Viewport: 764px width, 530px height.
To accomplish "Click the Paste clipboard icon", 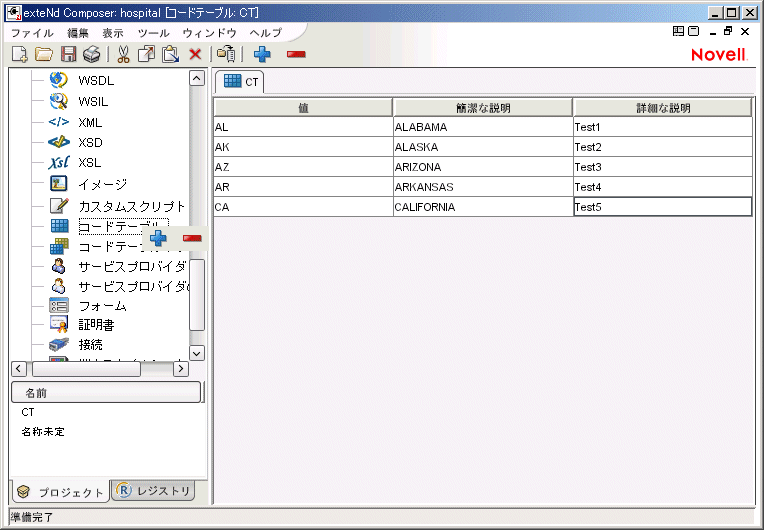I will click(171, 54).
